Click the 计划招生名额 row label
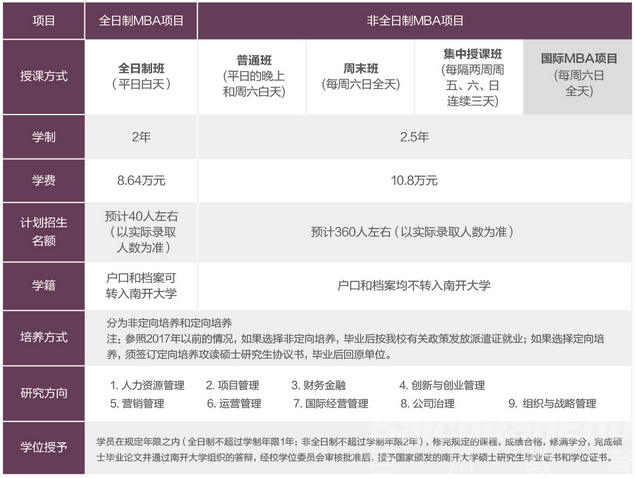 (45, 231)
